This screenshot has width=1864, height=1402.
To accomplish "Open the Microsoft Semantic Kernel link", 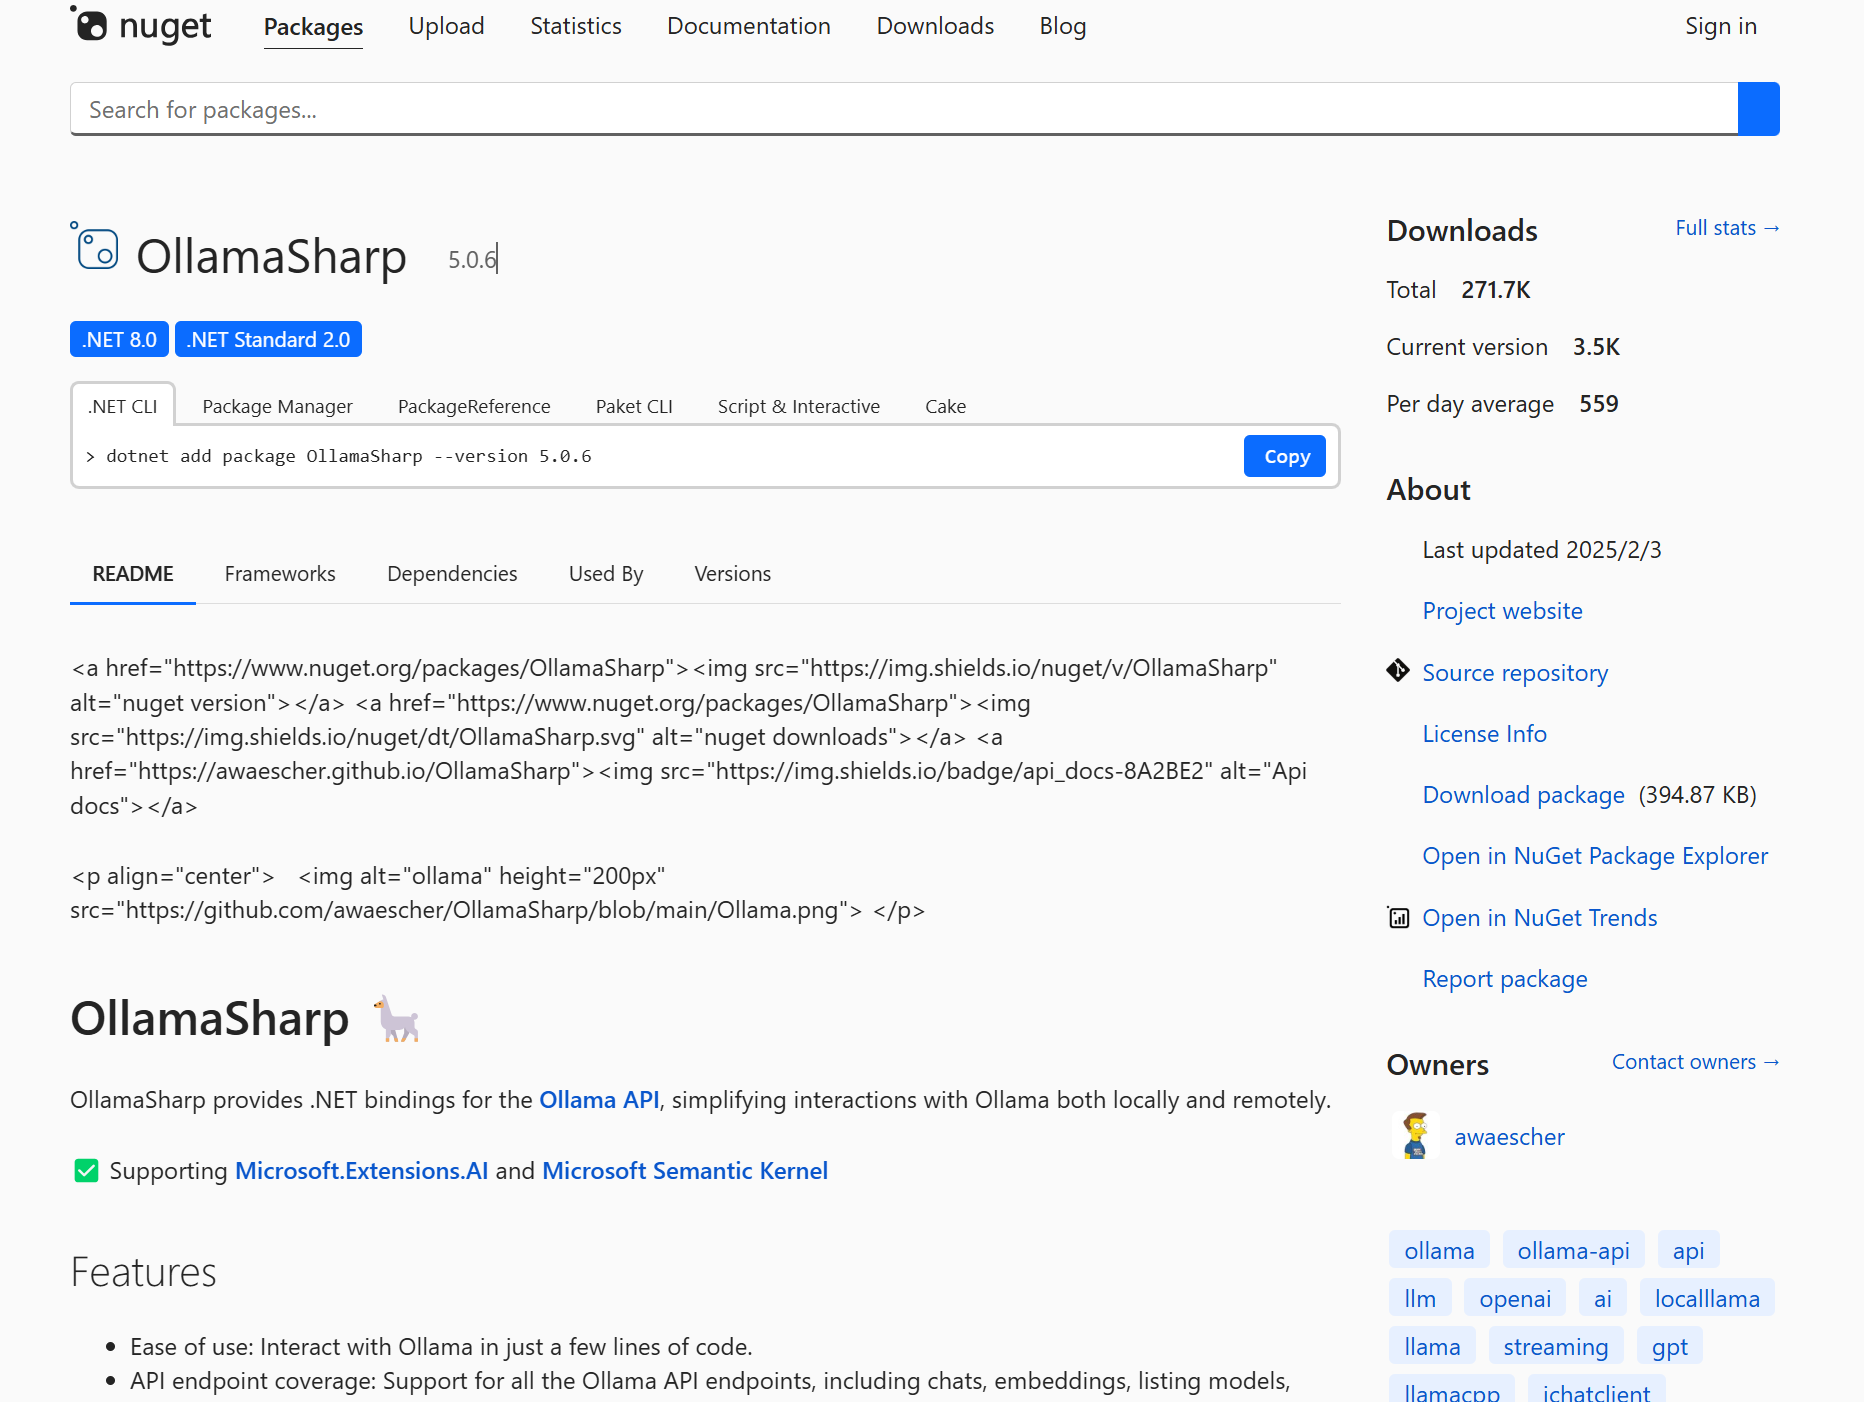I will click(x=685, y=1171).
